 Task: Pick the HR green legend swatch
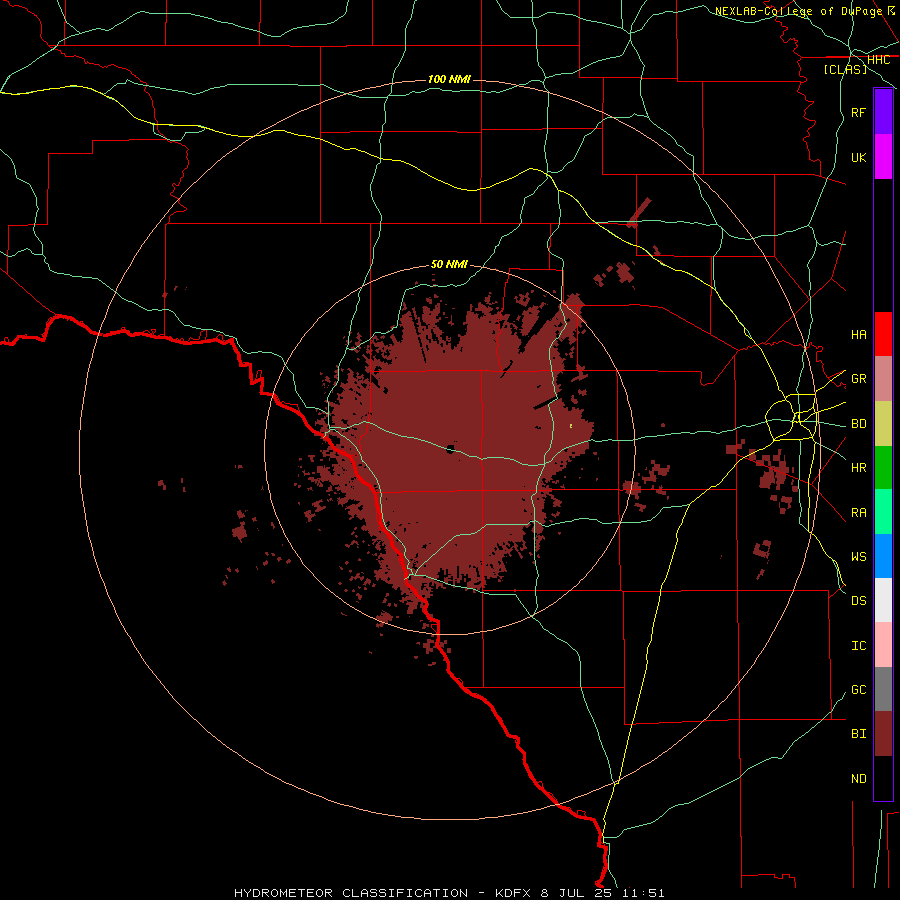coord(883,468)
